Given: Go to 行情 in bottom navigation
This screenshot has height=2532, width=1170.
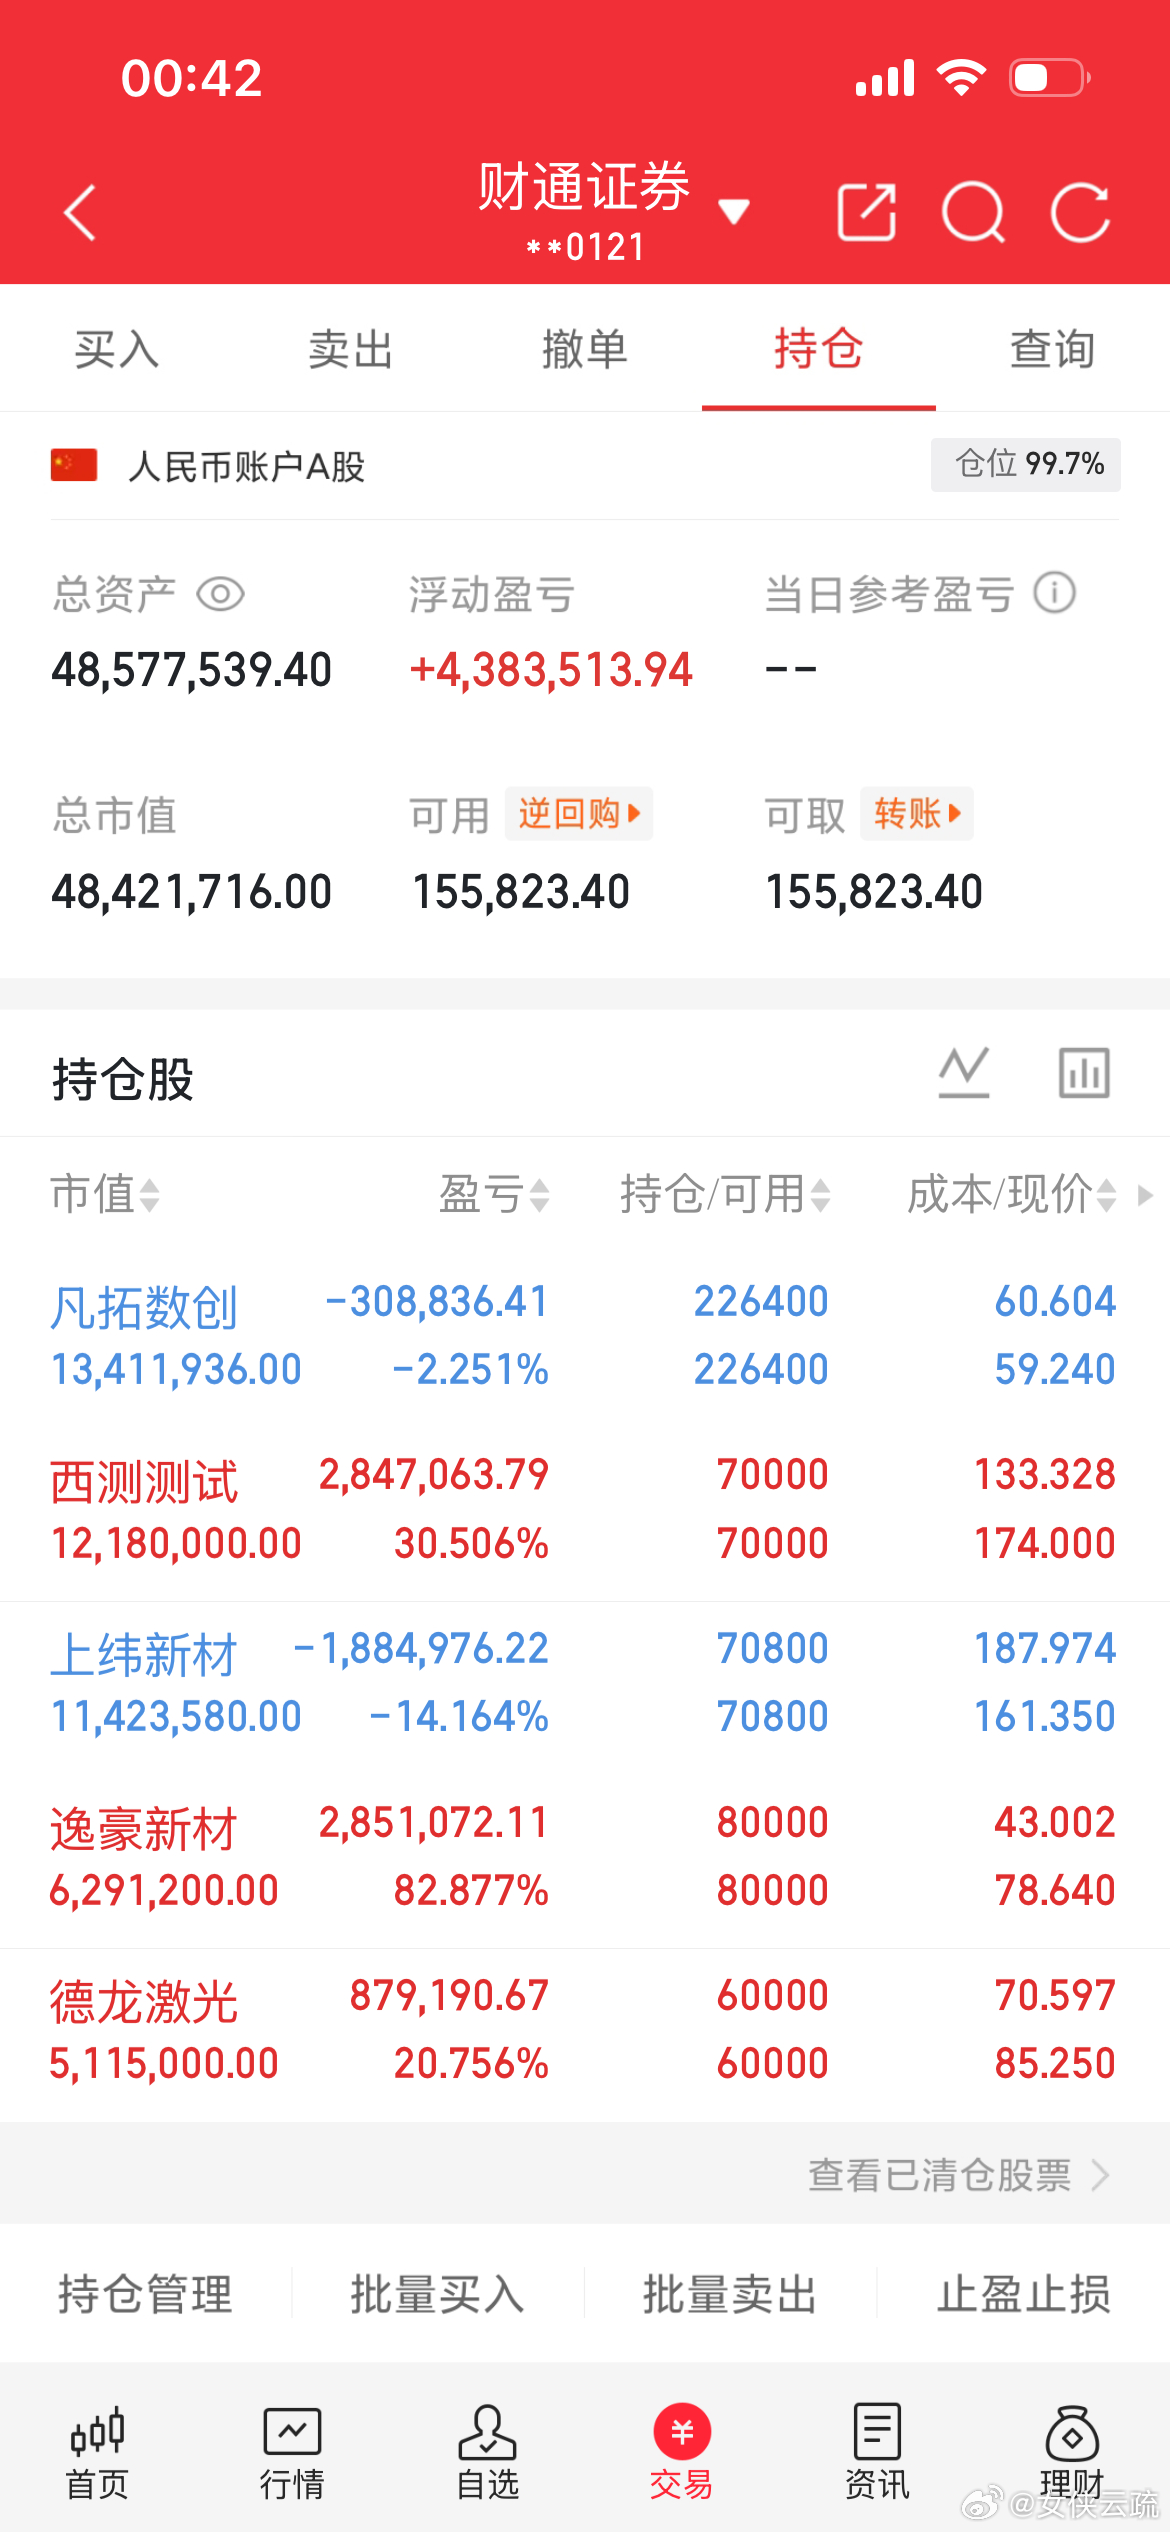Looking at the screenshot, I should [292, 2453].
